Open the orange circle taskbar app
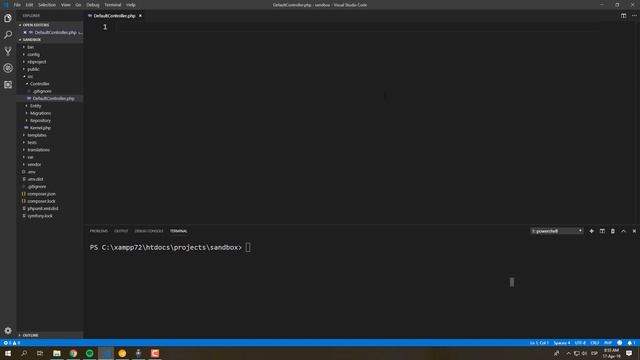This screenshot has height=360, width=640. pyautogui.click(x=122, y=353)
